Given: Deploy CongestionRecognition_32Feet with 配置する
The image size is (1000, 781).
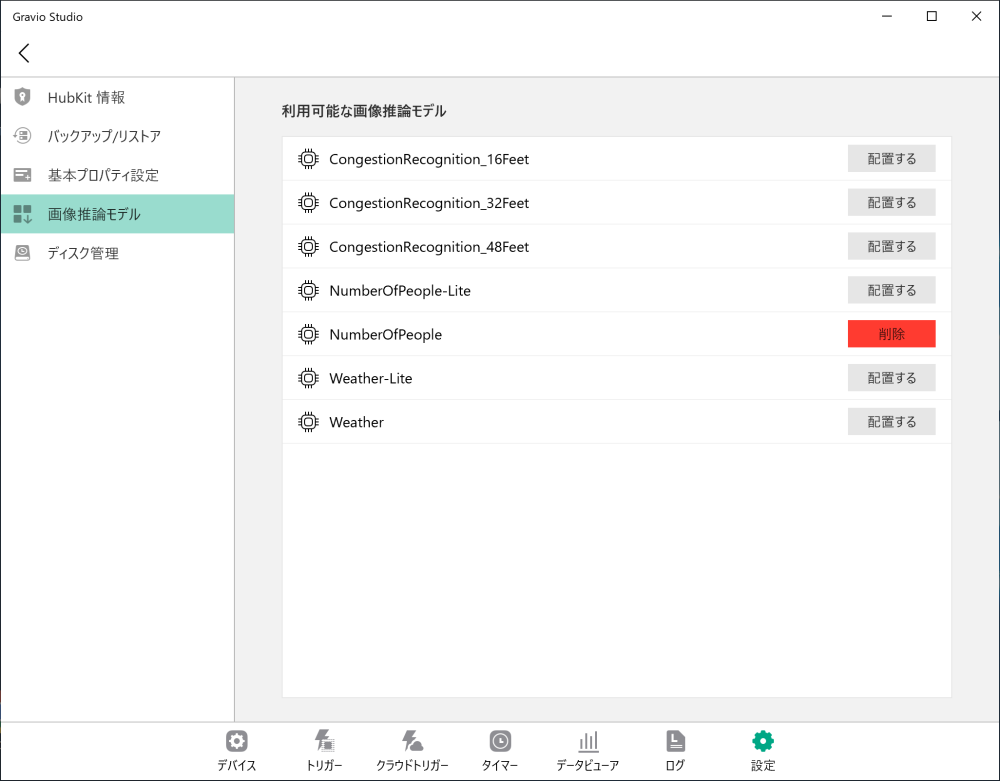Looking at the screenshot, I should [x=891, y=203].
